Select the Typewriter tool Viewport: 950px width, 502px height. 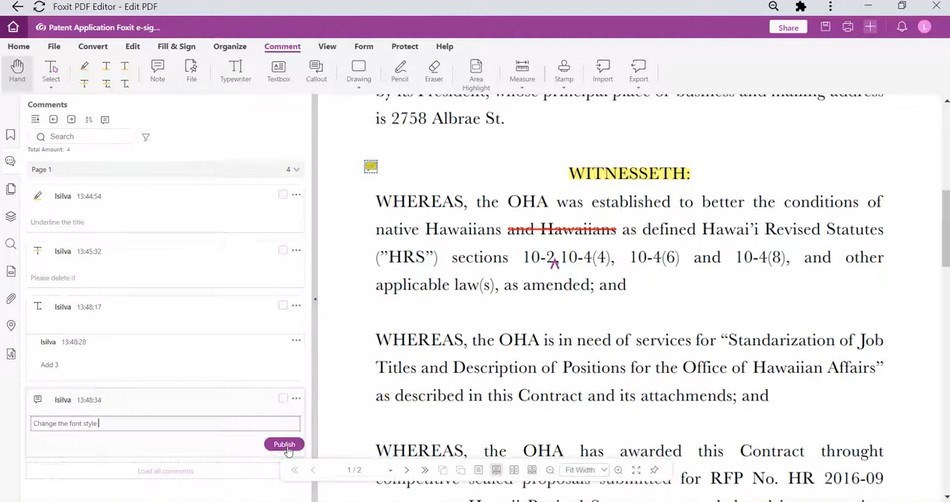[236, 71]
